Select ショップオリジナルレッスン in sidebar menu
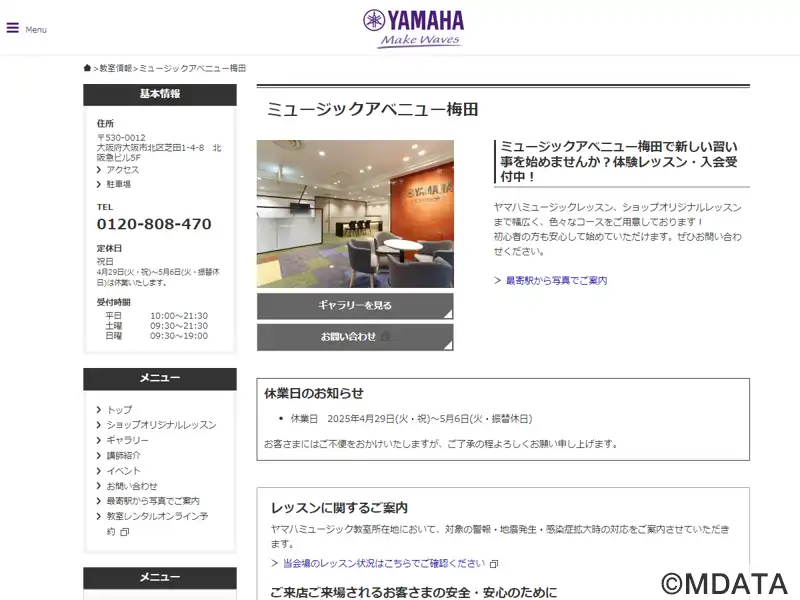800x600 pixels. (161, 425)
